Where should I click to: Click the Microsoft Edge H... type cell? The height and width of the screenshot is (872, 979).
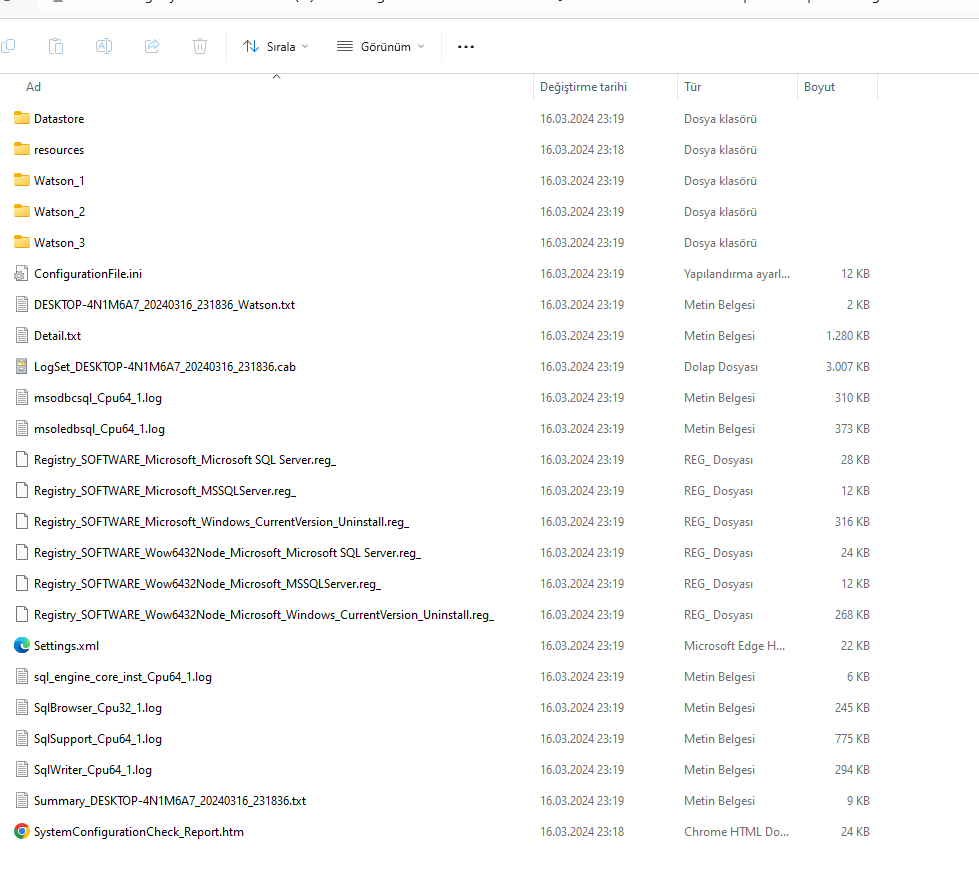pyautogui.click(x=734, y=646)
